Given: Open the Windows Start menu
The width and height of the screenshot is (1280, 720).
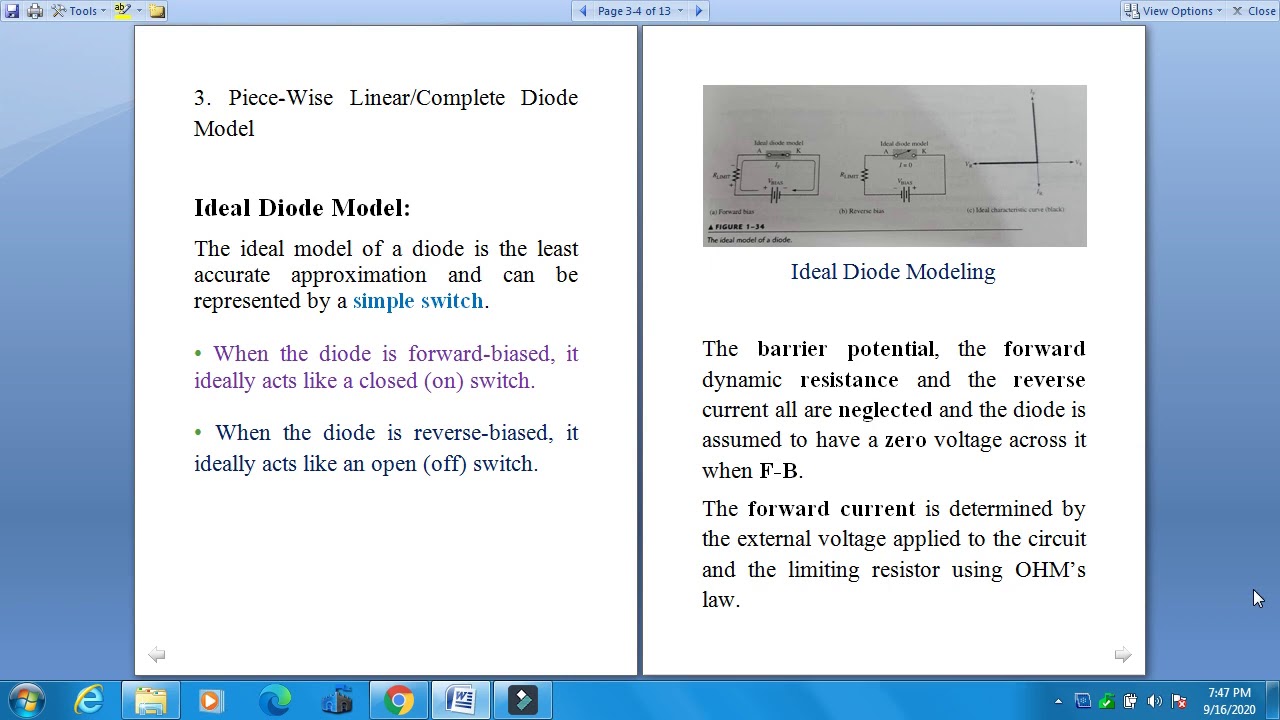Looking at the screenshot, I should click(x=27, y=700).
